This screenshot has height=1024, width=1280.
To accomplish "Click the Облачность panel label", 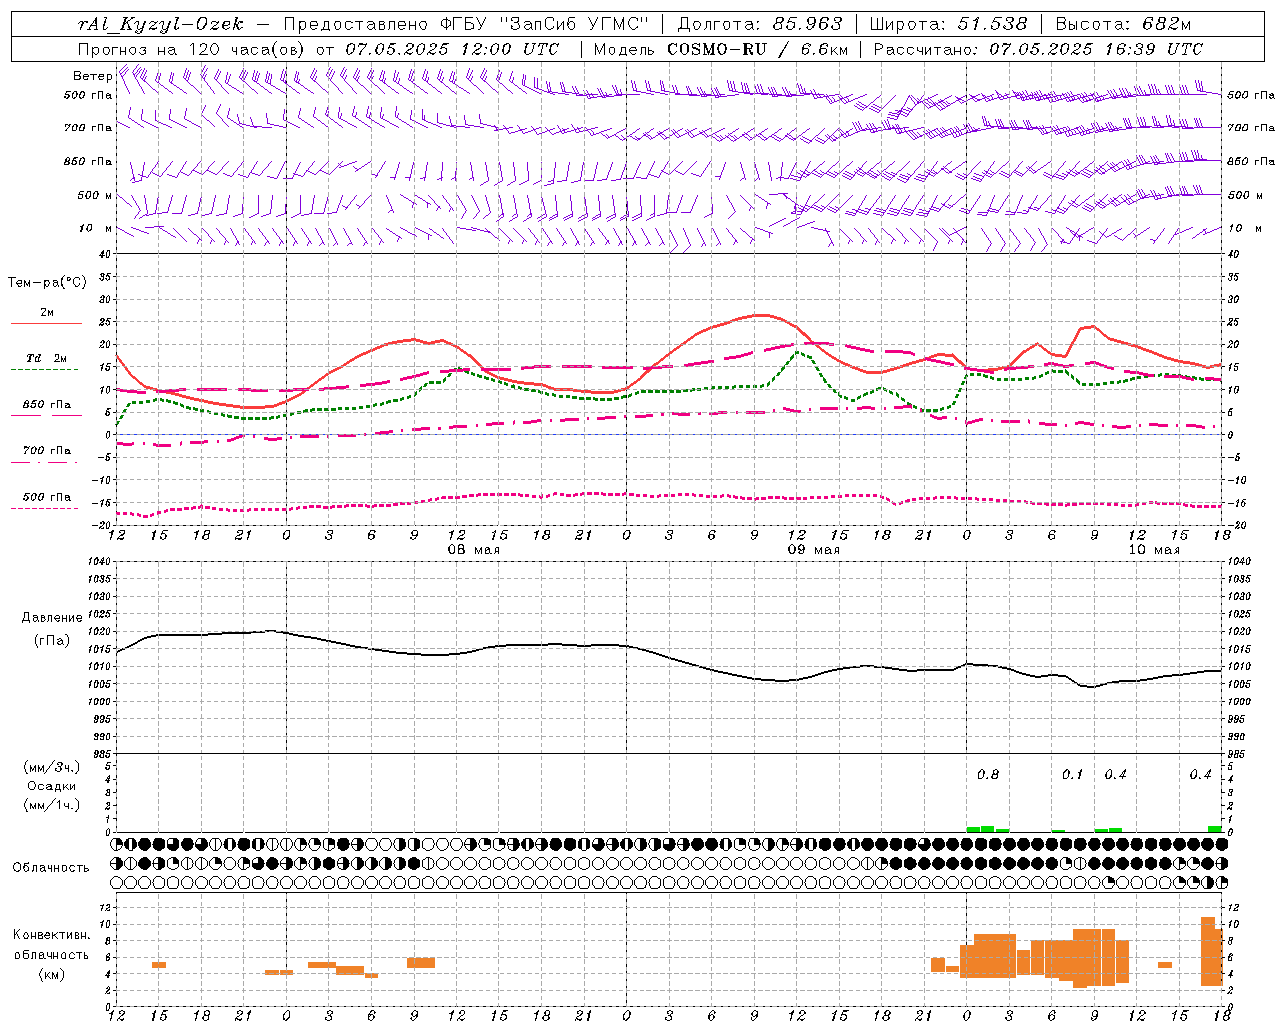I will tap(51, 868).
